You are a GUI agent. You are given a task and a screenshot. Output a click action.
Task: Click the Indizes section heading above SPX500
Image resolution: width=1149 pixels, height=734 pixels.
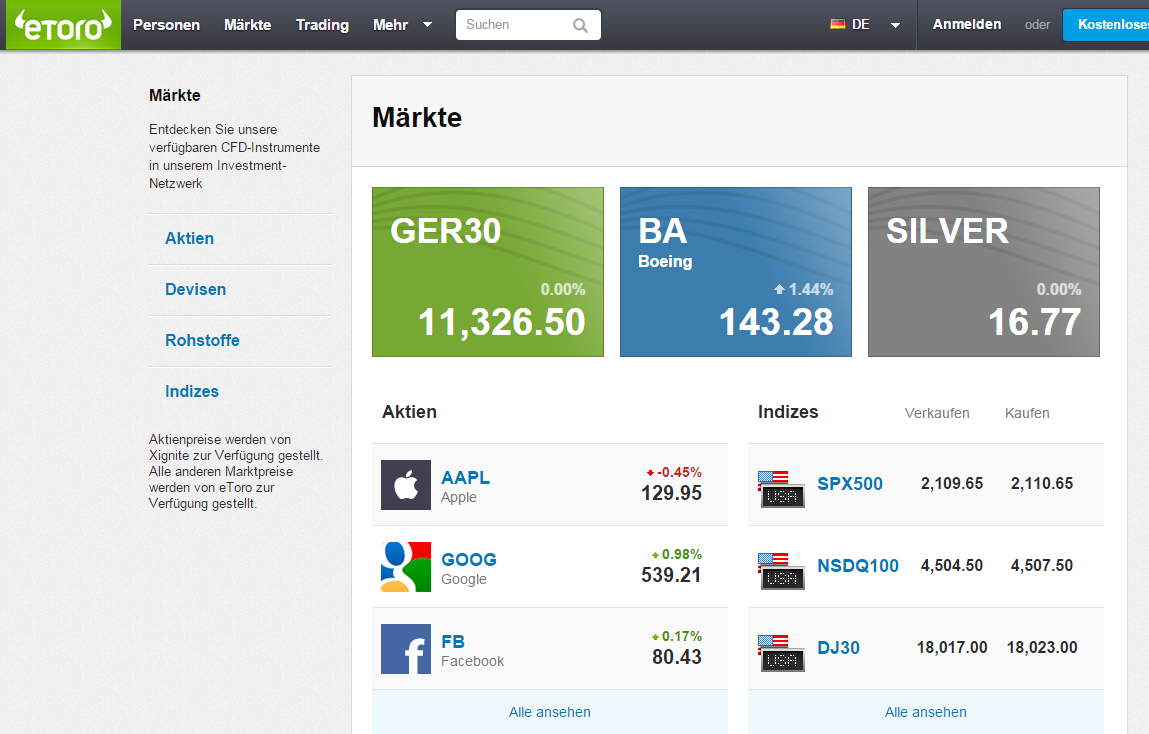coord(788,412)
